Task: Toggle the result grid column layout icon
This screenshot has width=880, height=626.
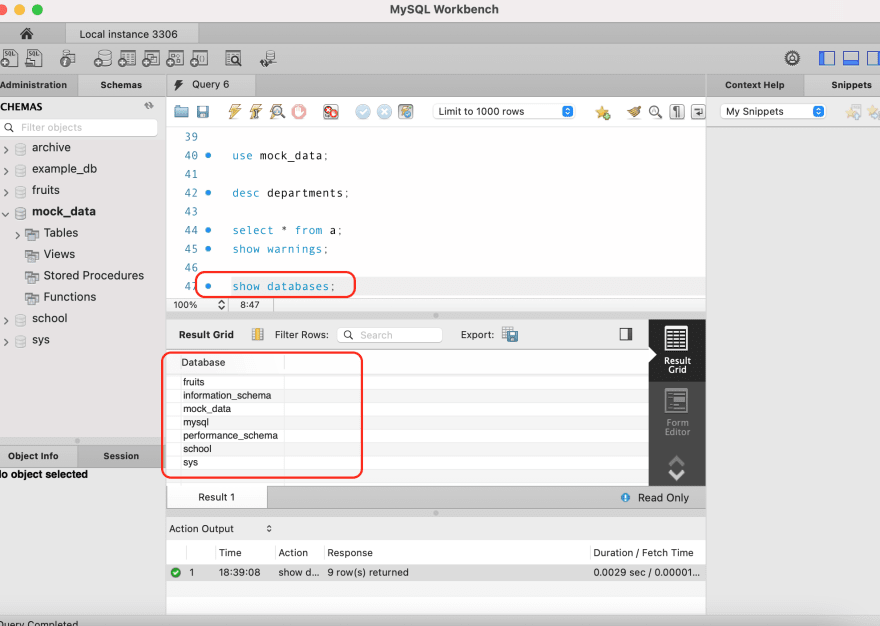Action: (x=258, y=335)
